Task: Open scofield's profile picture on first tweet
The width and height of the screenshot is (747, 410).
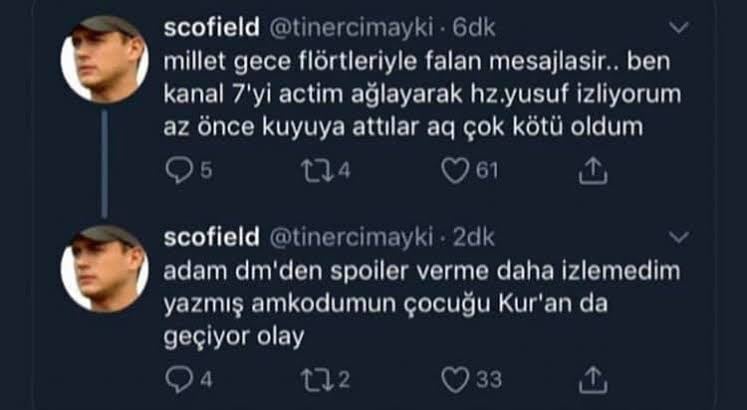Action: 104,58
